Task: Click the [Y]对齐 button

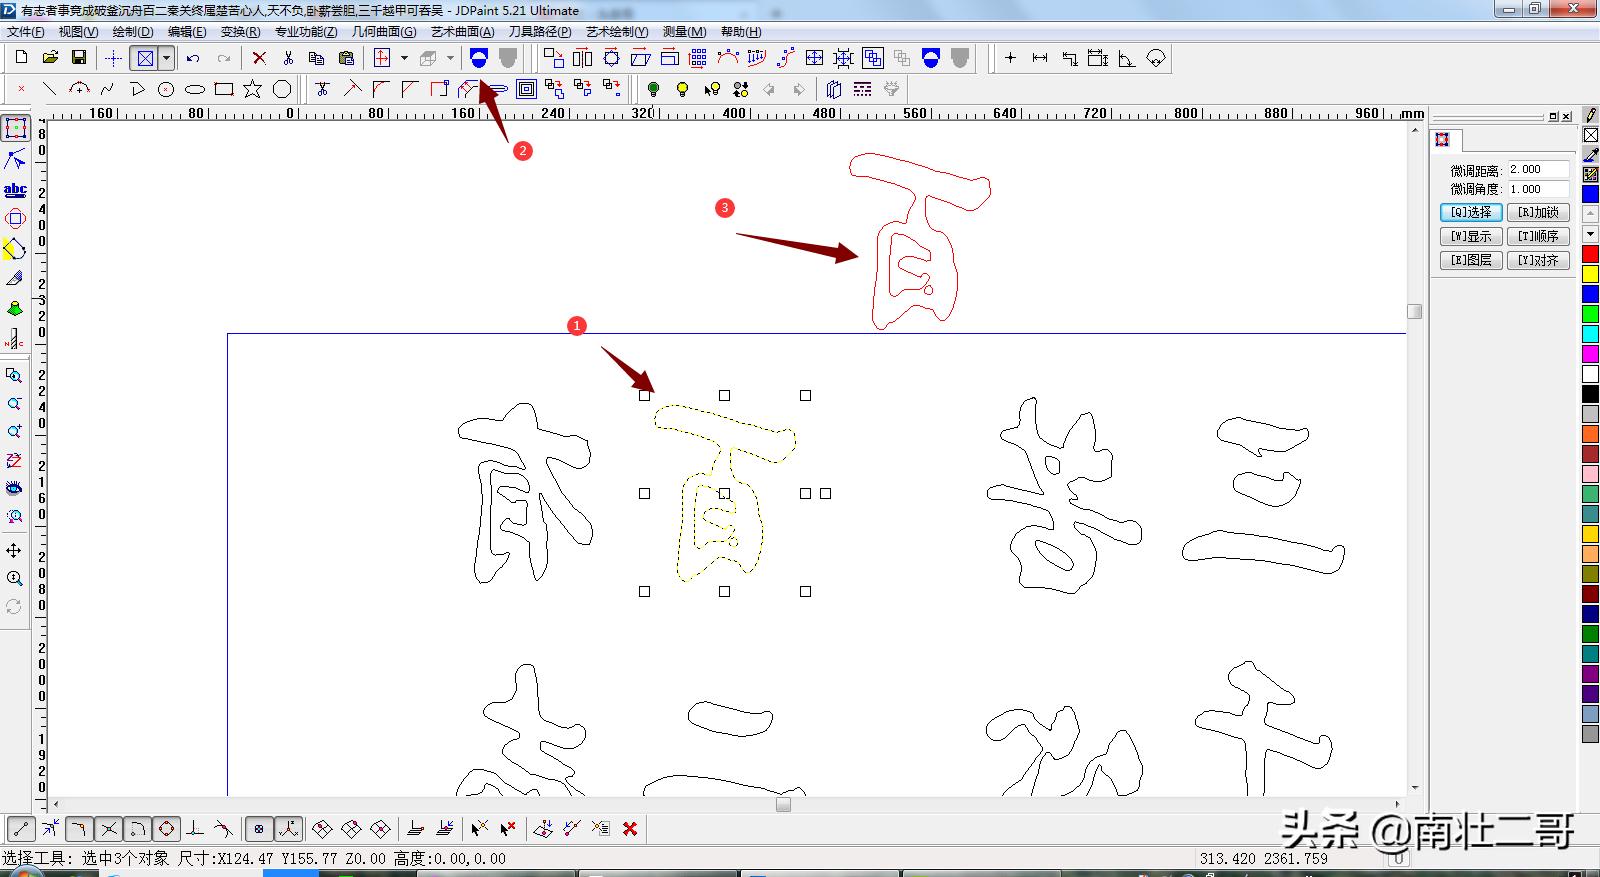Action: [1538, 260]
